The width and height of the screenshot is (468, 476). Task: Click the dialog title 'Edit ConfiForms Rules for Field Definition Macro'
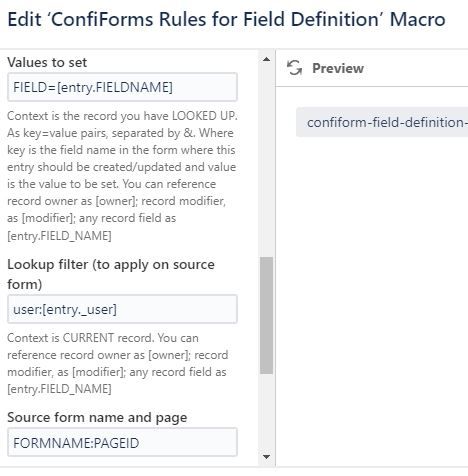pyautogui.click(x=226, y=19)
